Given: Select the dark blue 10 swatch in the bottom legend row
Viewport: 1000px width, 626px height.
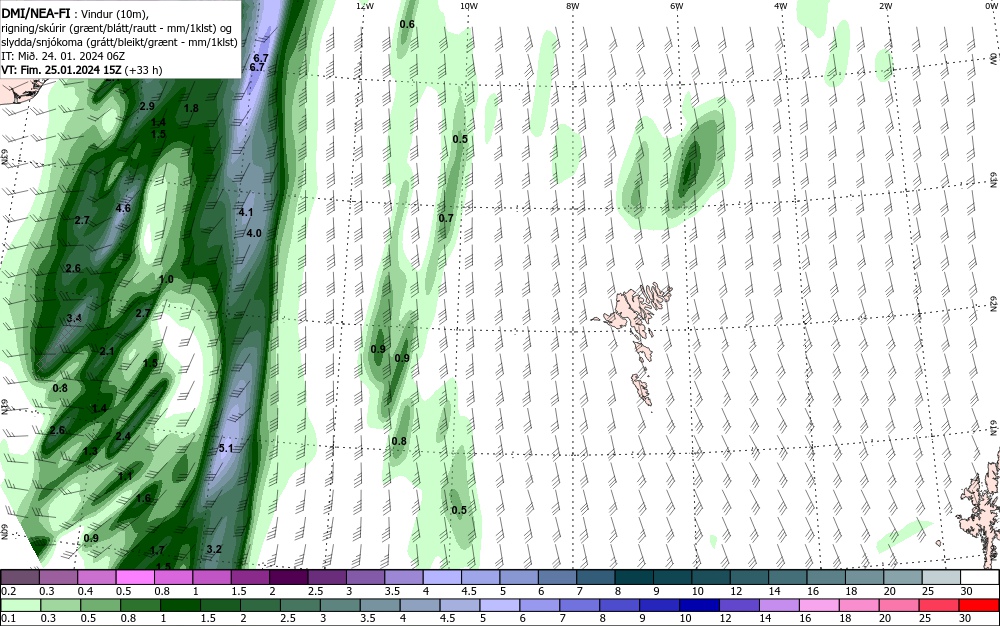Looking at the screenshot, I should click(x=698, y=605).
